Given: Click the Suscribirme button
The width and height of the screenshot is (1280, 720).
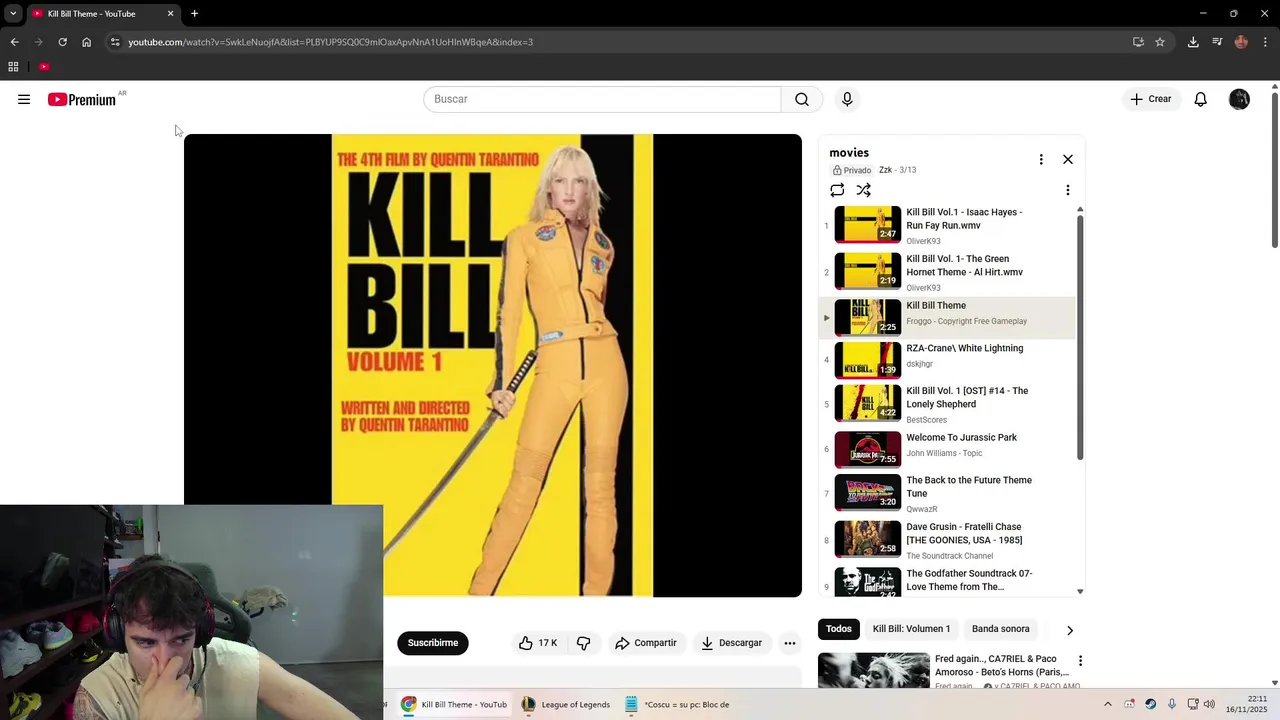Looking at the screenshot, I should pyautogui.click(x=433, y=643).
